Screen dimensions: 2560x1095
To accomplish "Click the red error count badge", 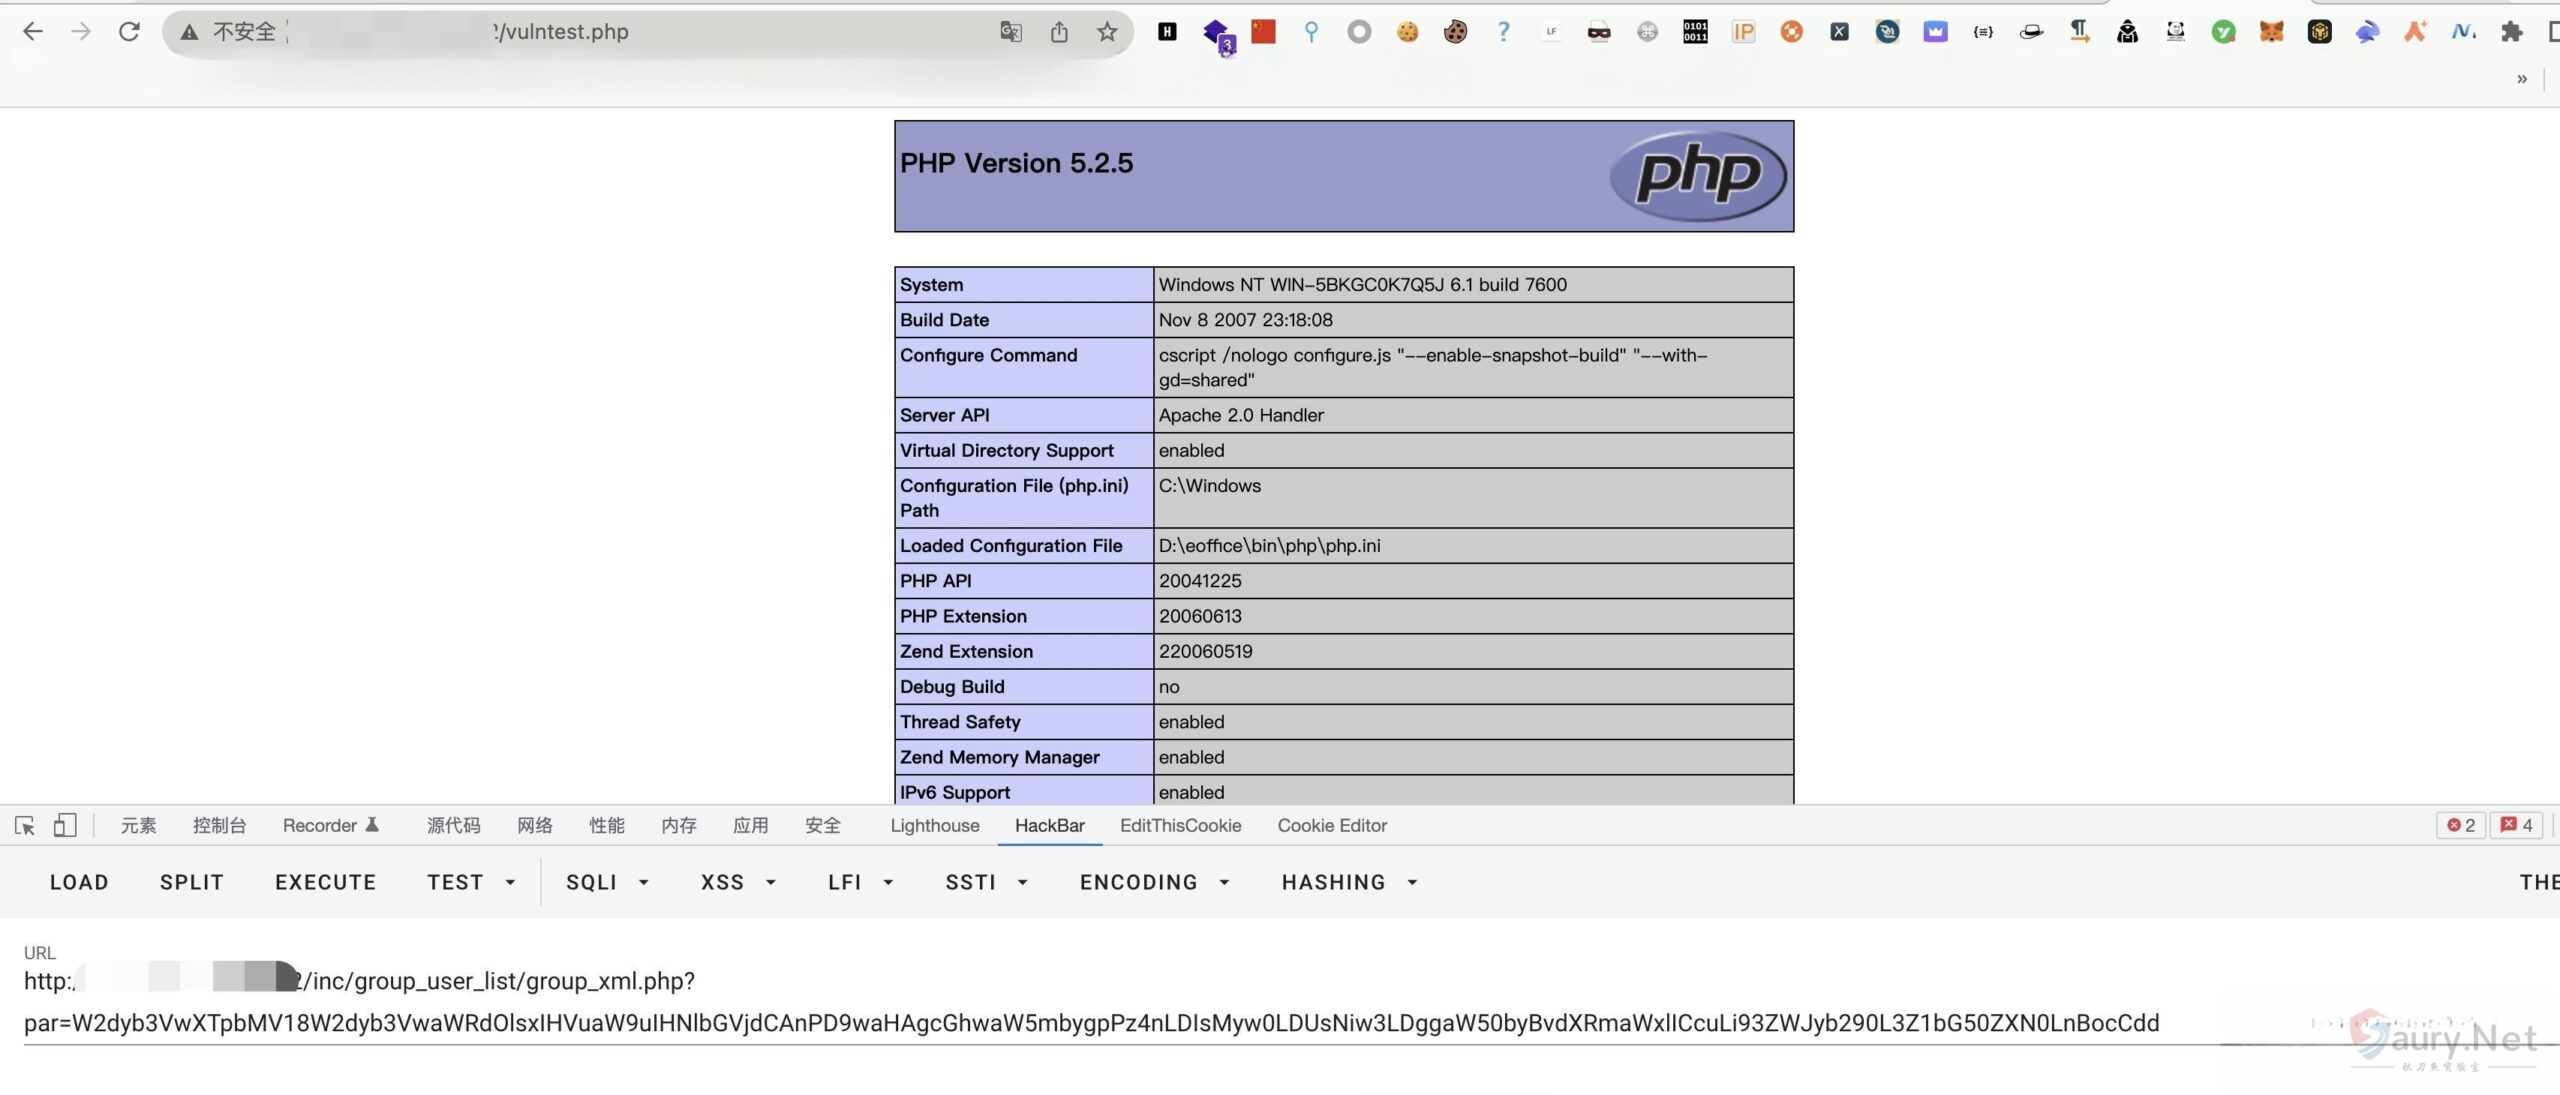I will pyautogui.click(x=2460, y=825).
